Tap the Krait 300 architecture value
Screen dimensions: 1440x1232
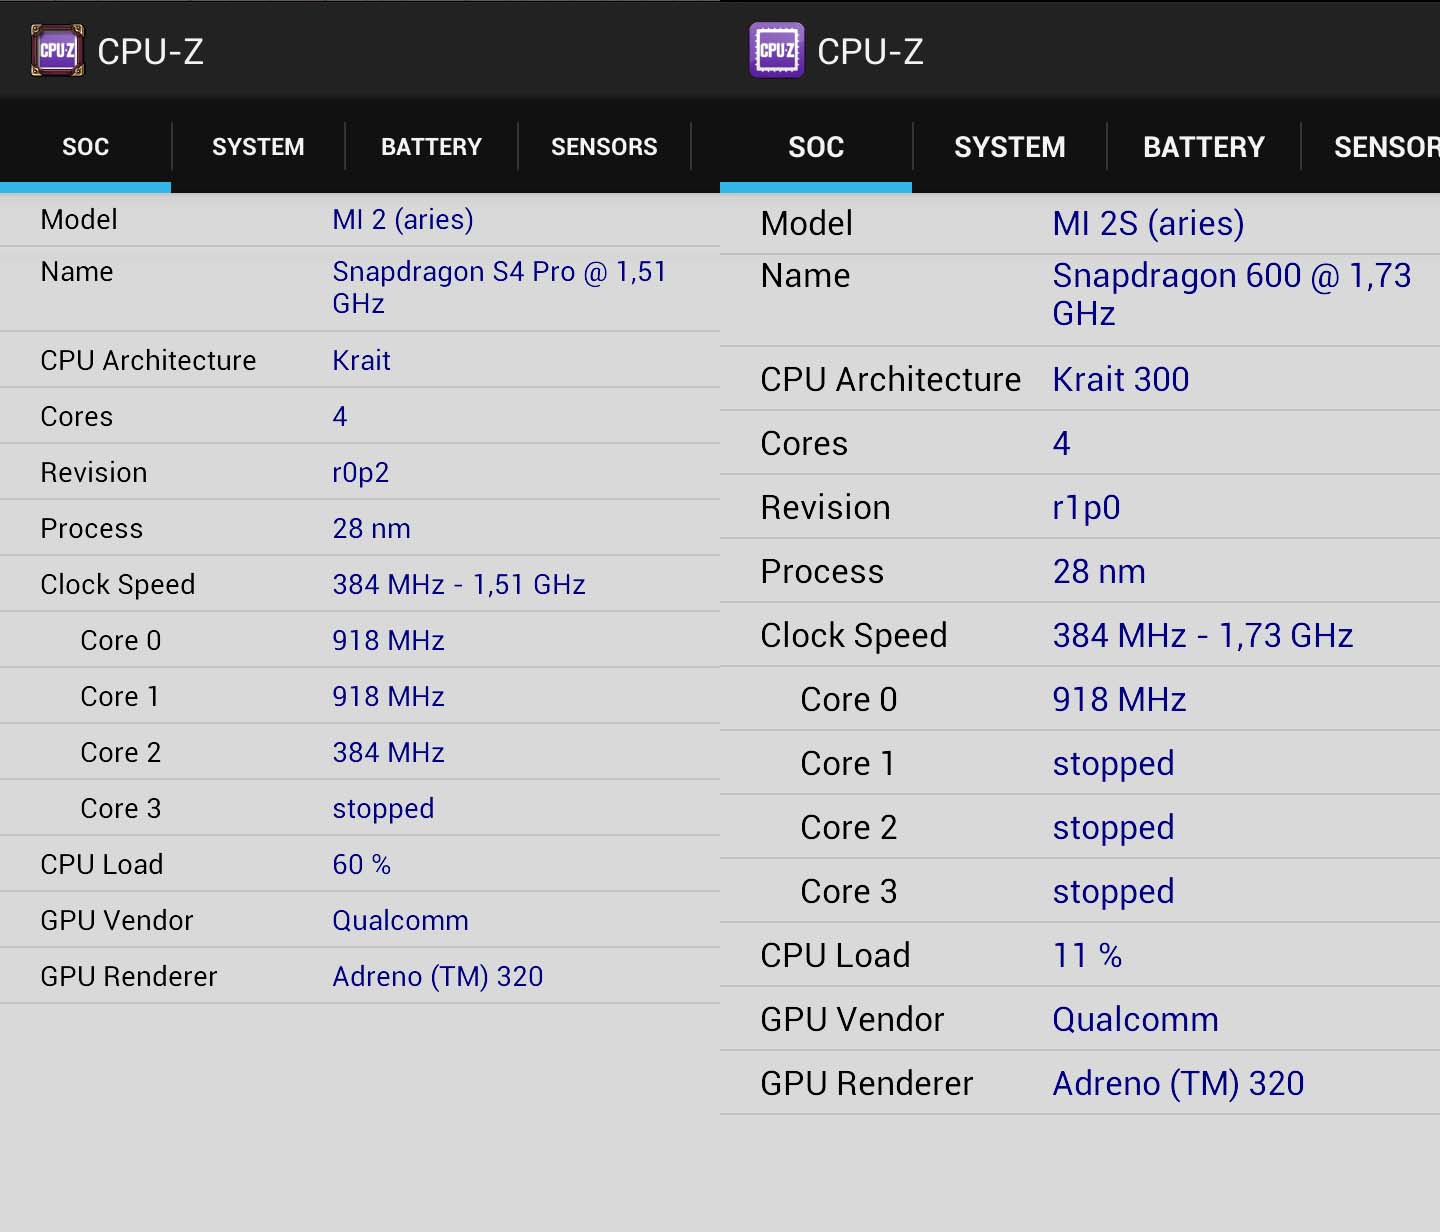point(1121,379)
